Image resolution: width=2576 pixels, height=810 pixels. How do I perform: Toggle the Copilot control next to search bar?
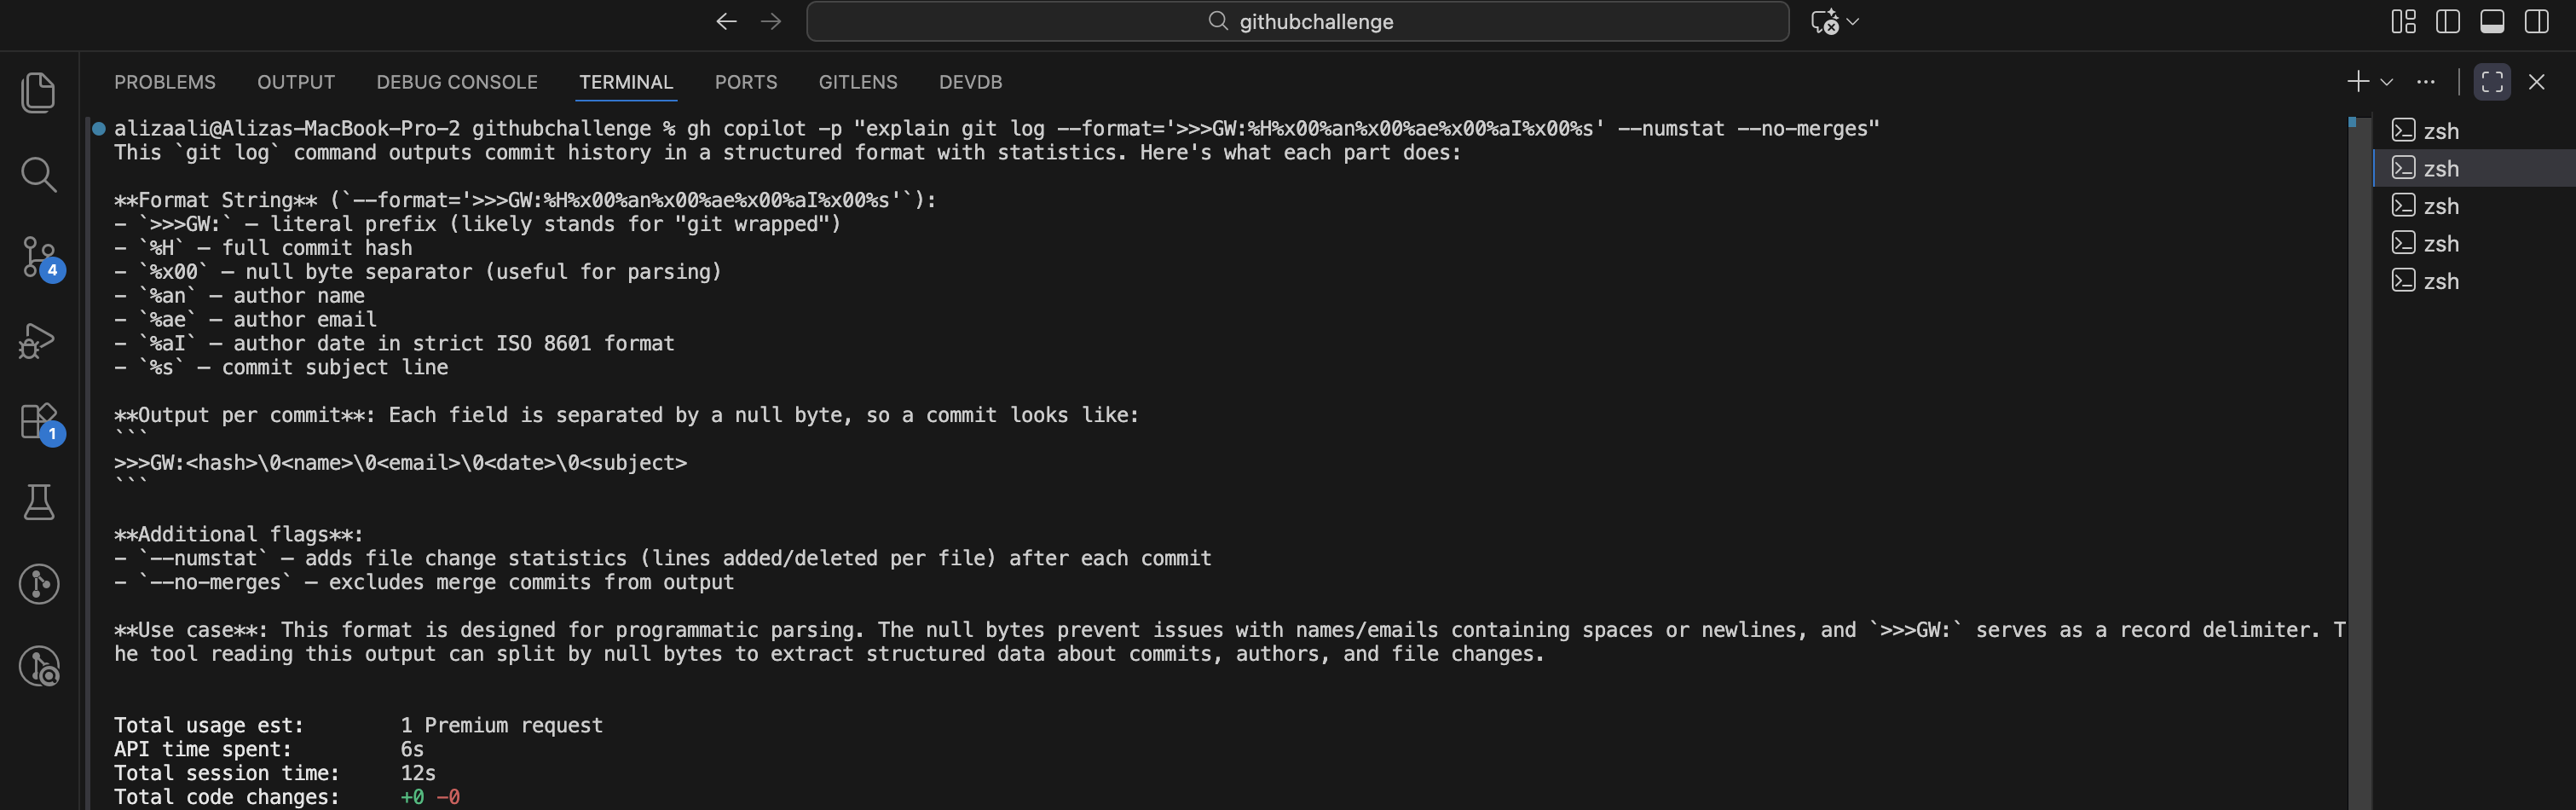pyautogui.click(x=1833, y=21)
